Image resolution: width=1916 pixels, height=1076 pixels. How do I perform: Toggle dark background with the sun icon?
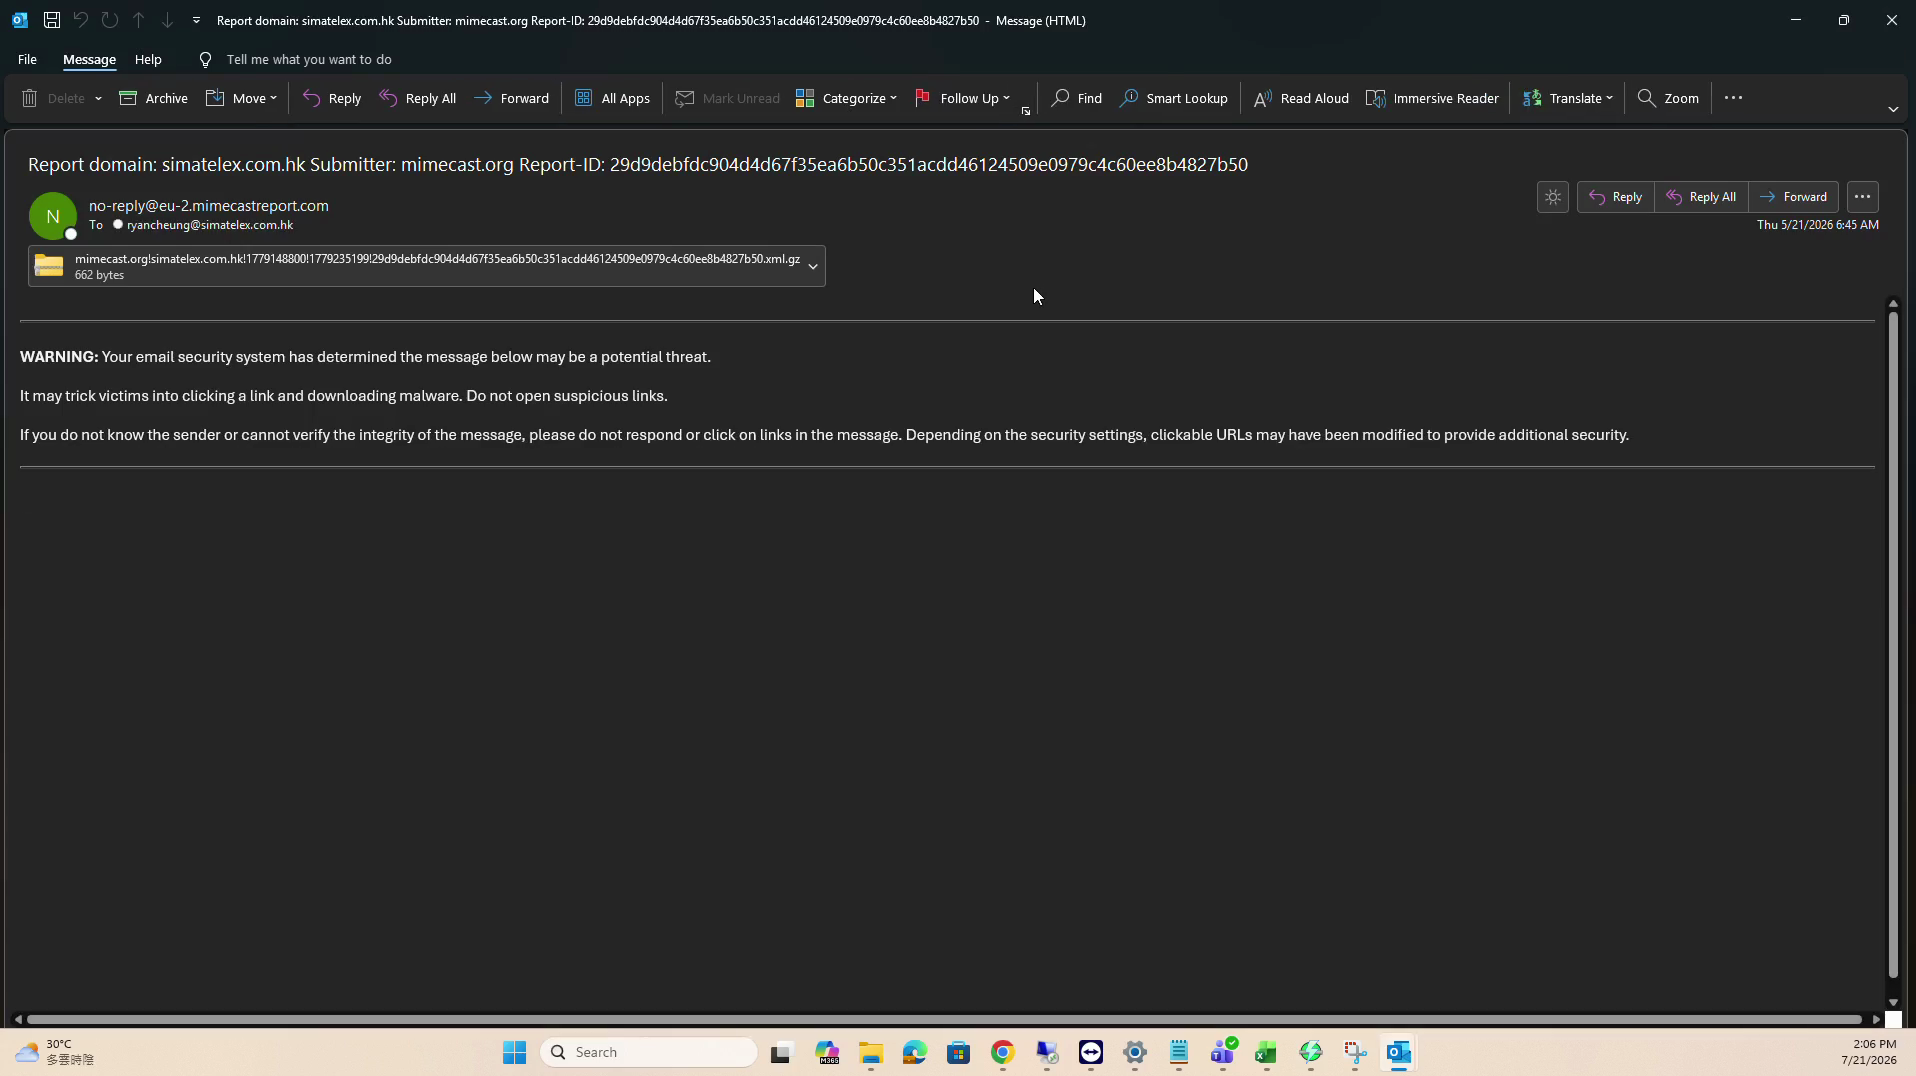tap(1552, 197)
